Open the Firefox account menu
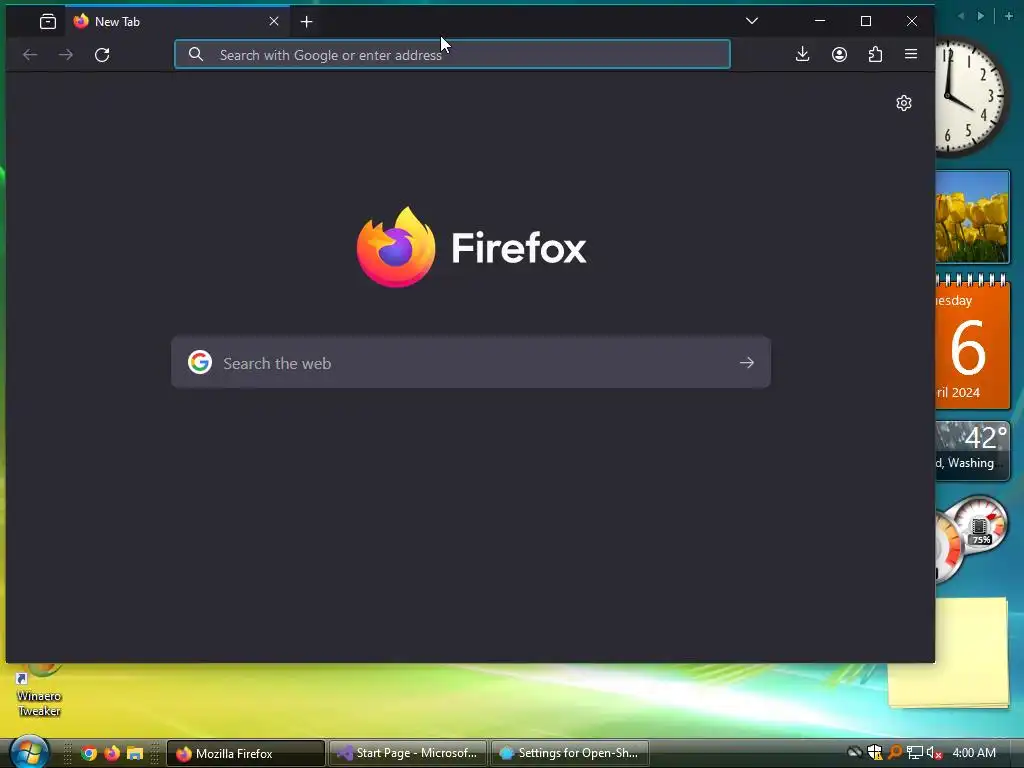Image resolution: width=1024 pixels, height=768 pixels. pyautogui.click(x=839, y=54)
